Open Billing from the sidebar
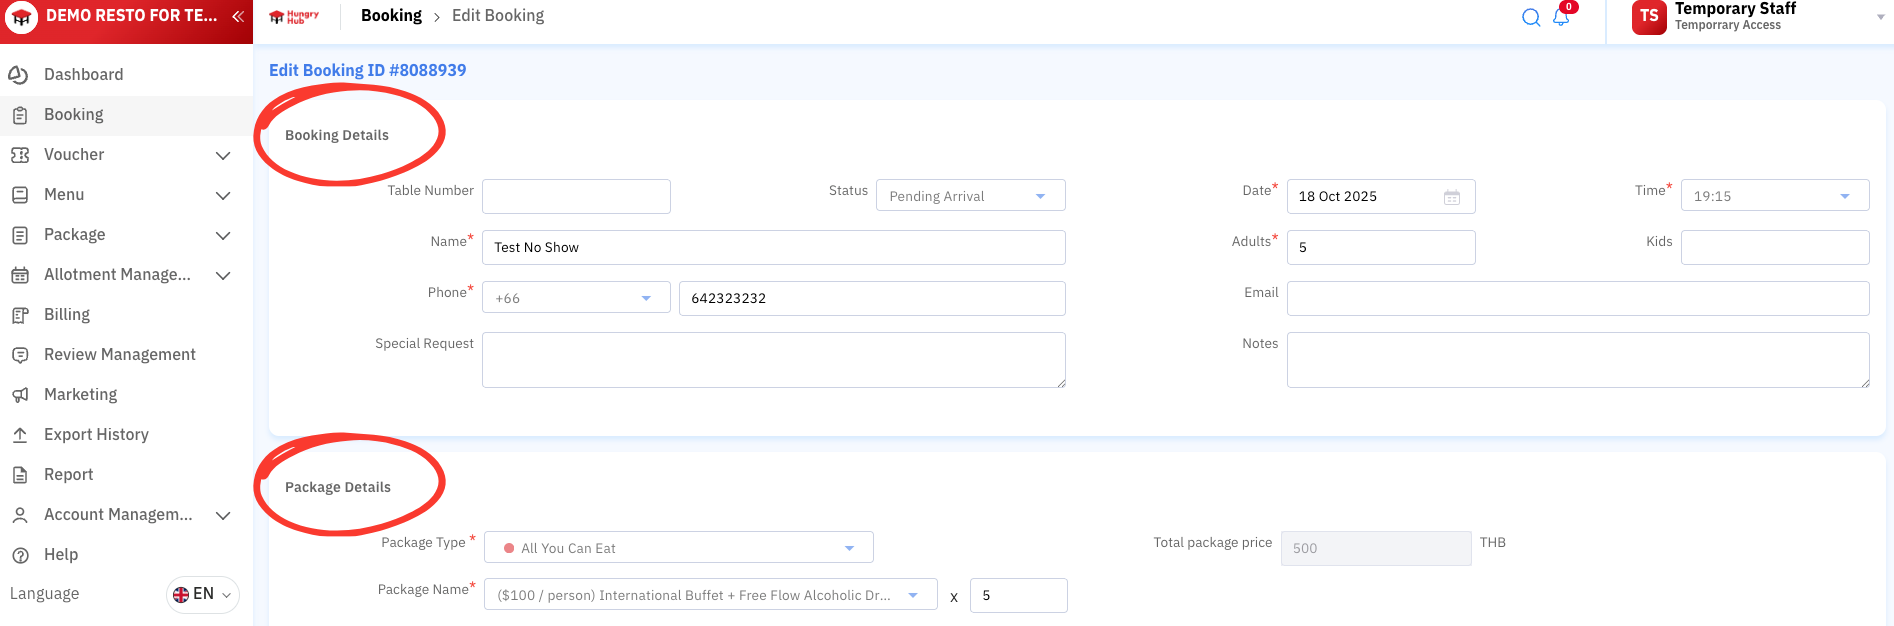 126,315
